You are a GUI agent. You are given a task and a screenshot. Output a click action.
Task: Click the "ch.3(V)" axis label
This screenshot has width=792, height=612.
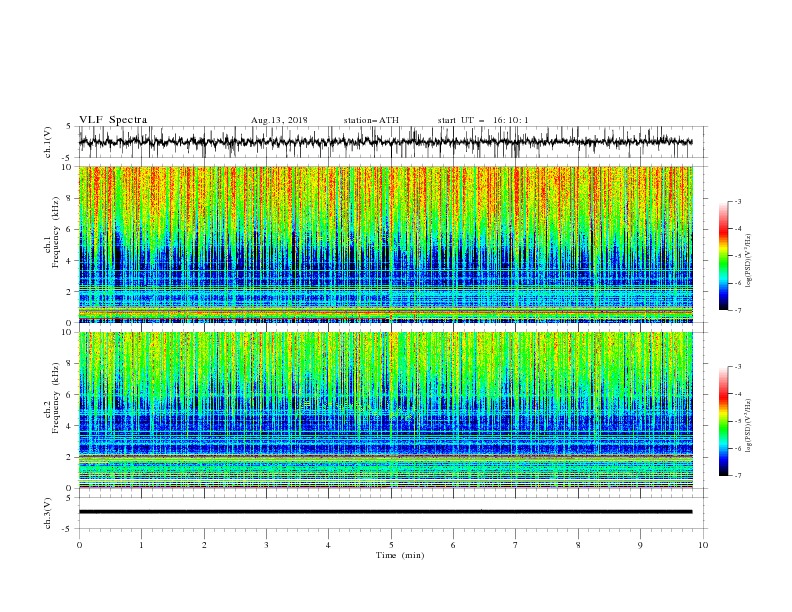48,513
